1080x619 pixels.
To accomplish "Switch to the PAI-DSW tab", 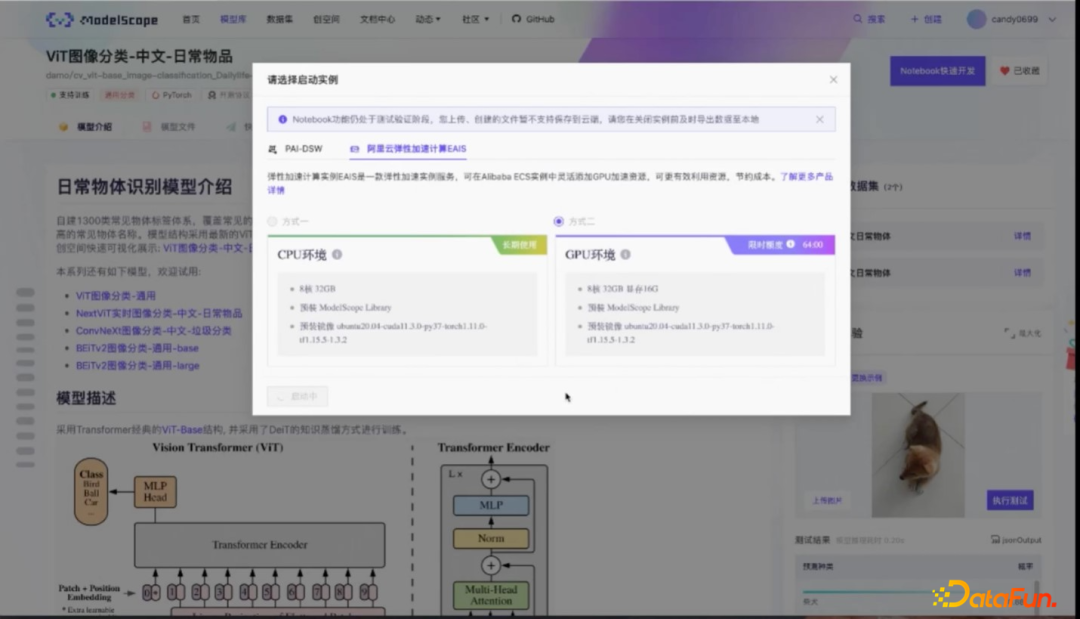I will pos(296,149).
